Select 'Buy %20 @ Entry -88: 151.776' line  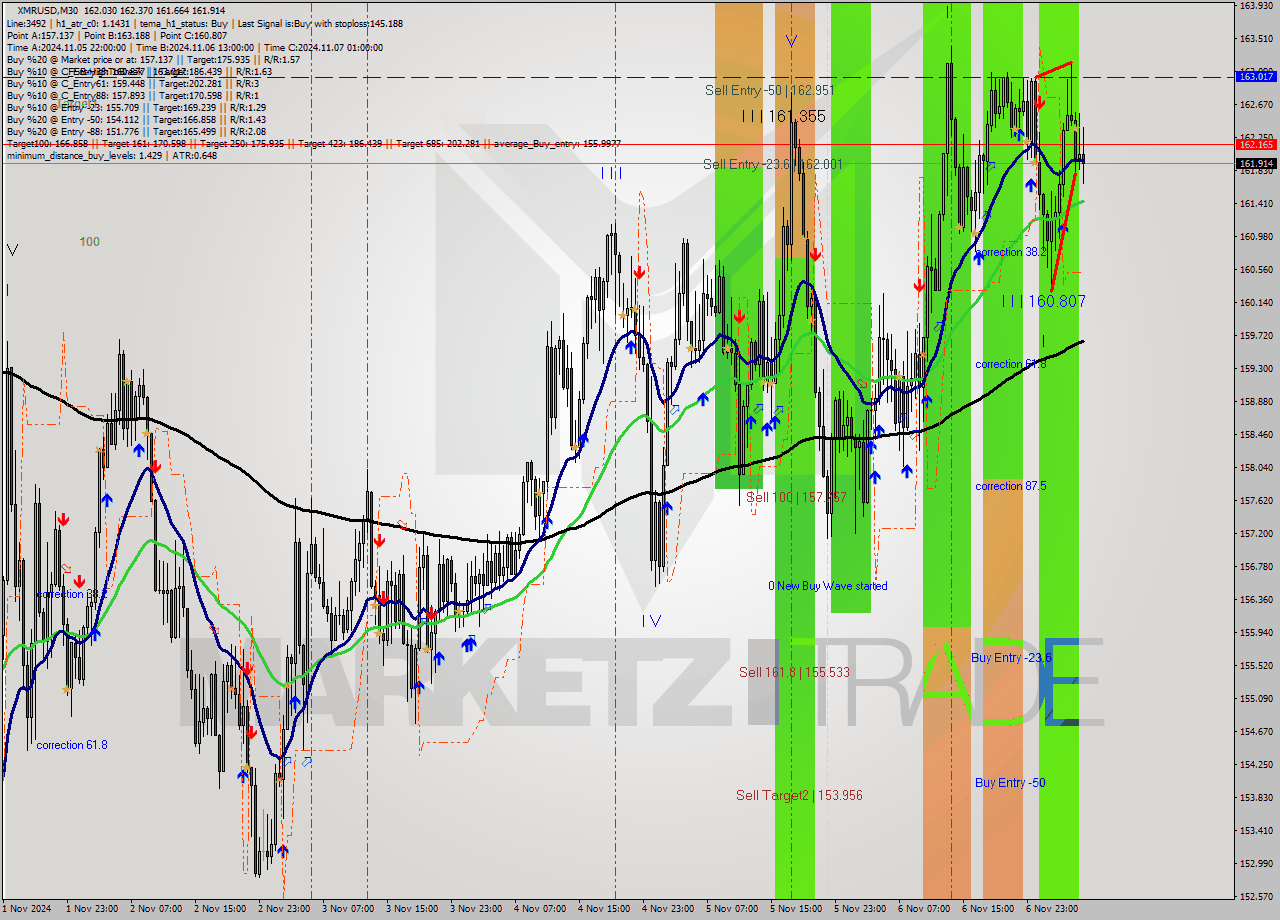click(136, 131)
